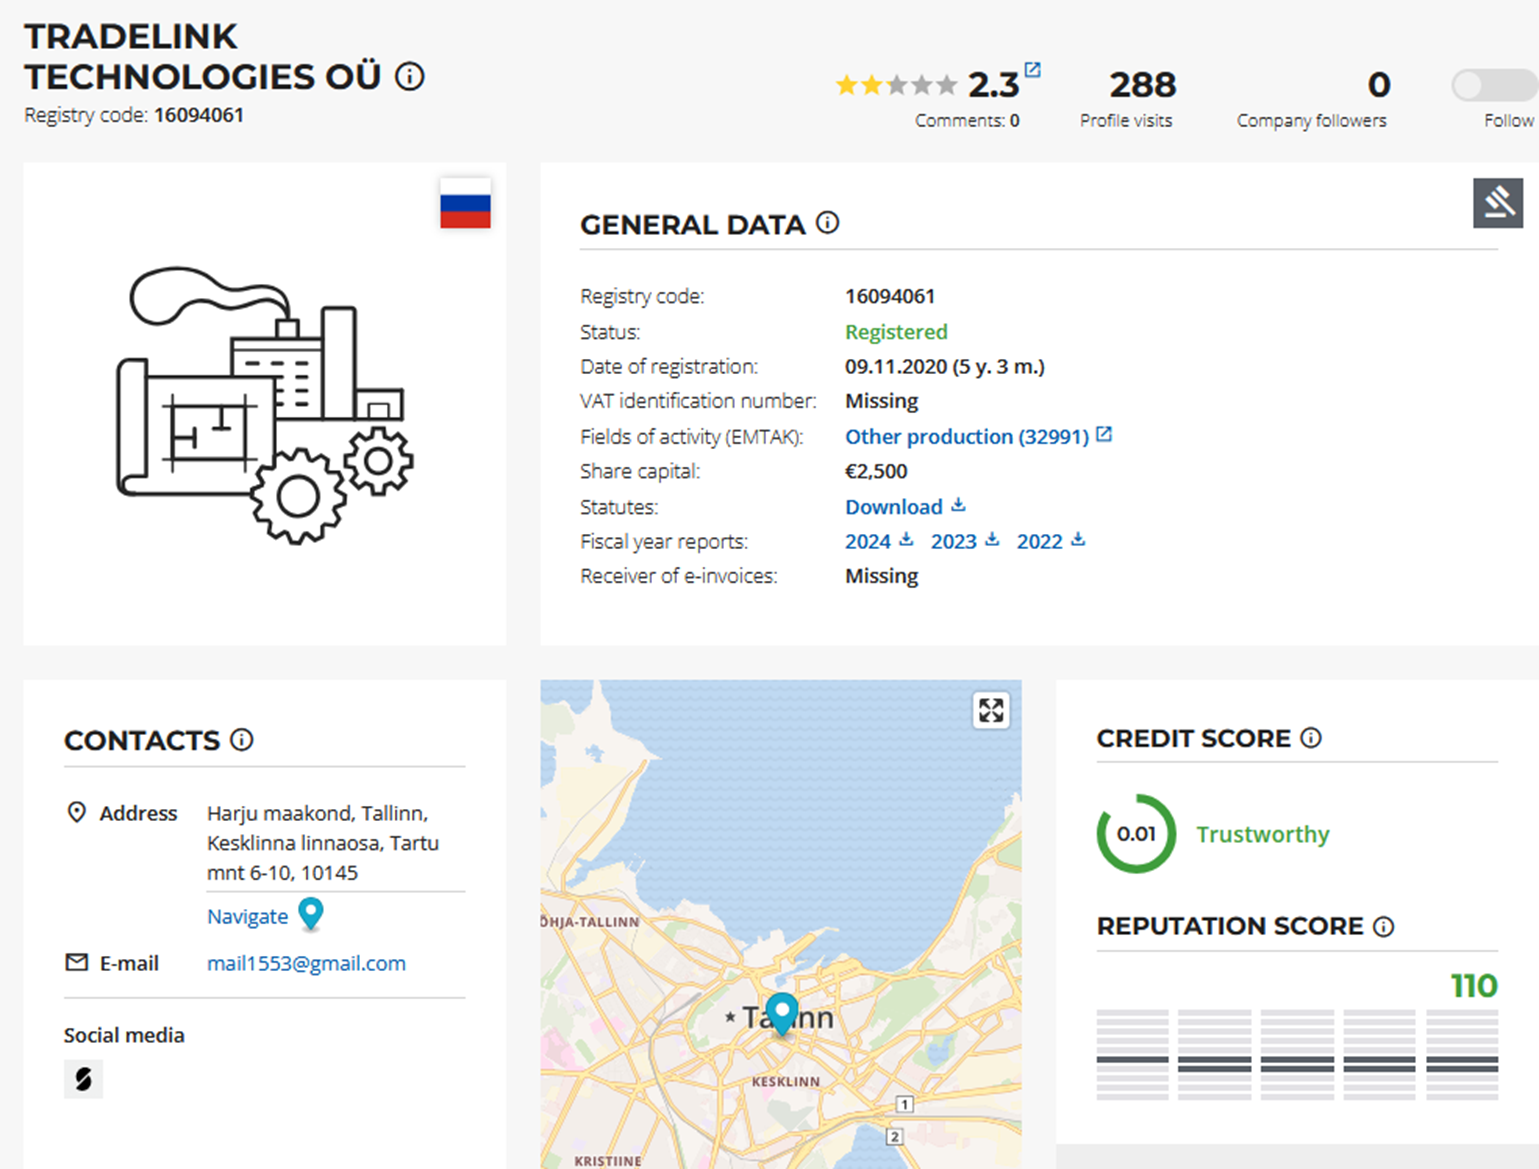Click the location pin on Tallinn map

(x=782, y=1014)
